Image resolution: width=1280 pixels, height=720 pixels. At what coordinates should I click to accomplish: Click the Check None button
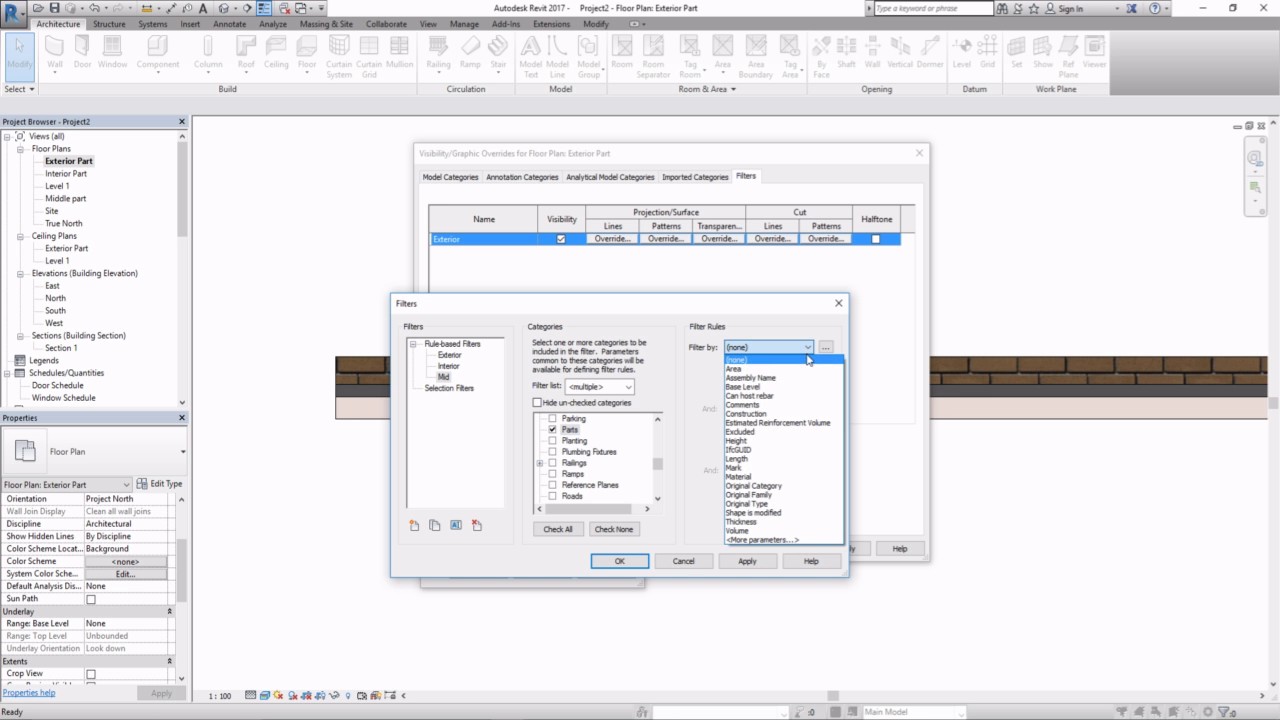pyautogui.click(x=613, y=529)
